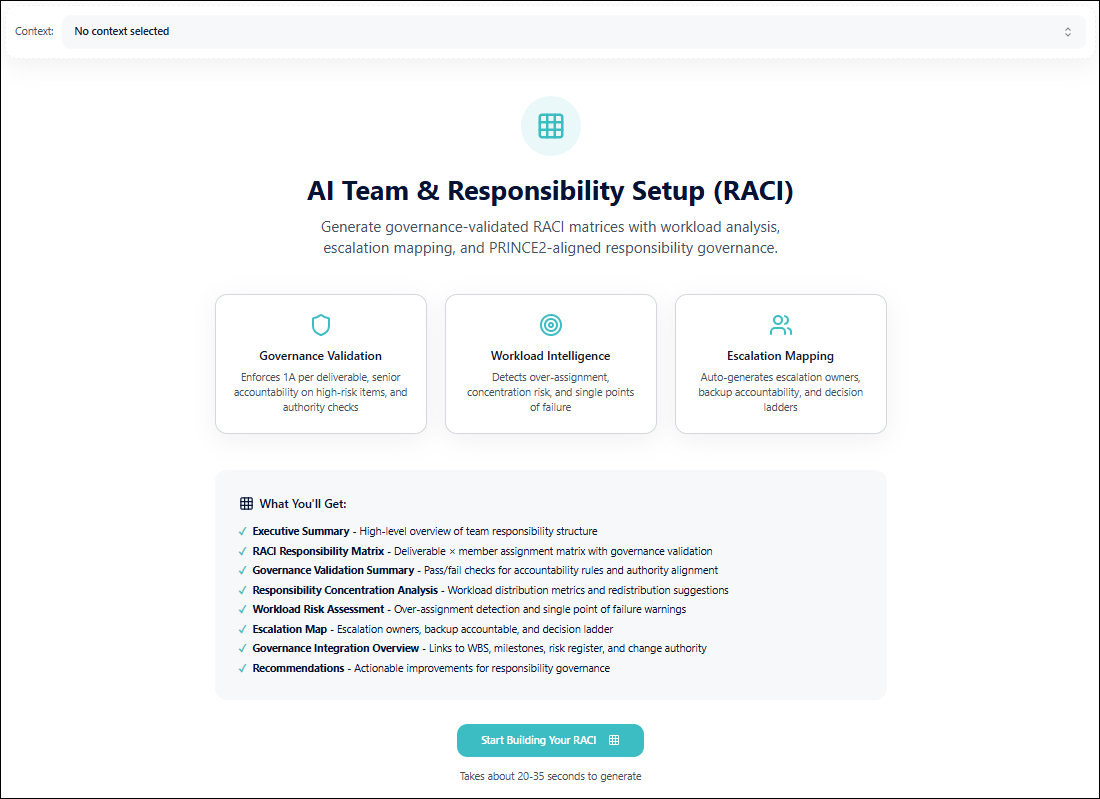This screenshot has width=1100, height=799.
Task: Click the checkmark beside Recommendations
Action: pos(241,668)
